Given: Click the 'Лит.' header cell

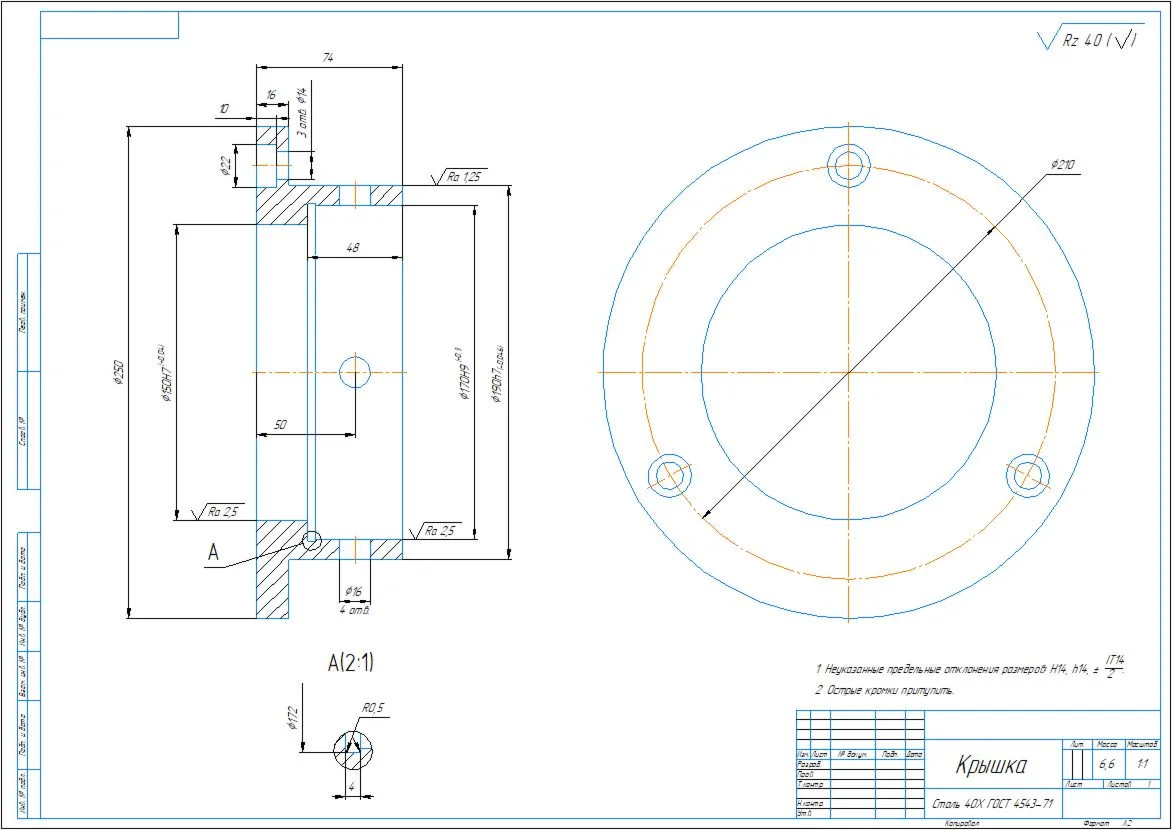Looking at the screenshot, I should (1077, 745).
